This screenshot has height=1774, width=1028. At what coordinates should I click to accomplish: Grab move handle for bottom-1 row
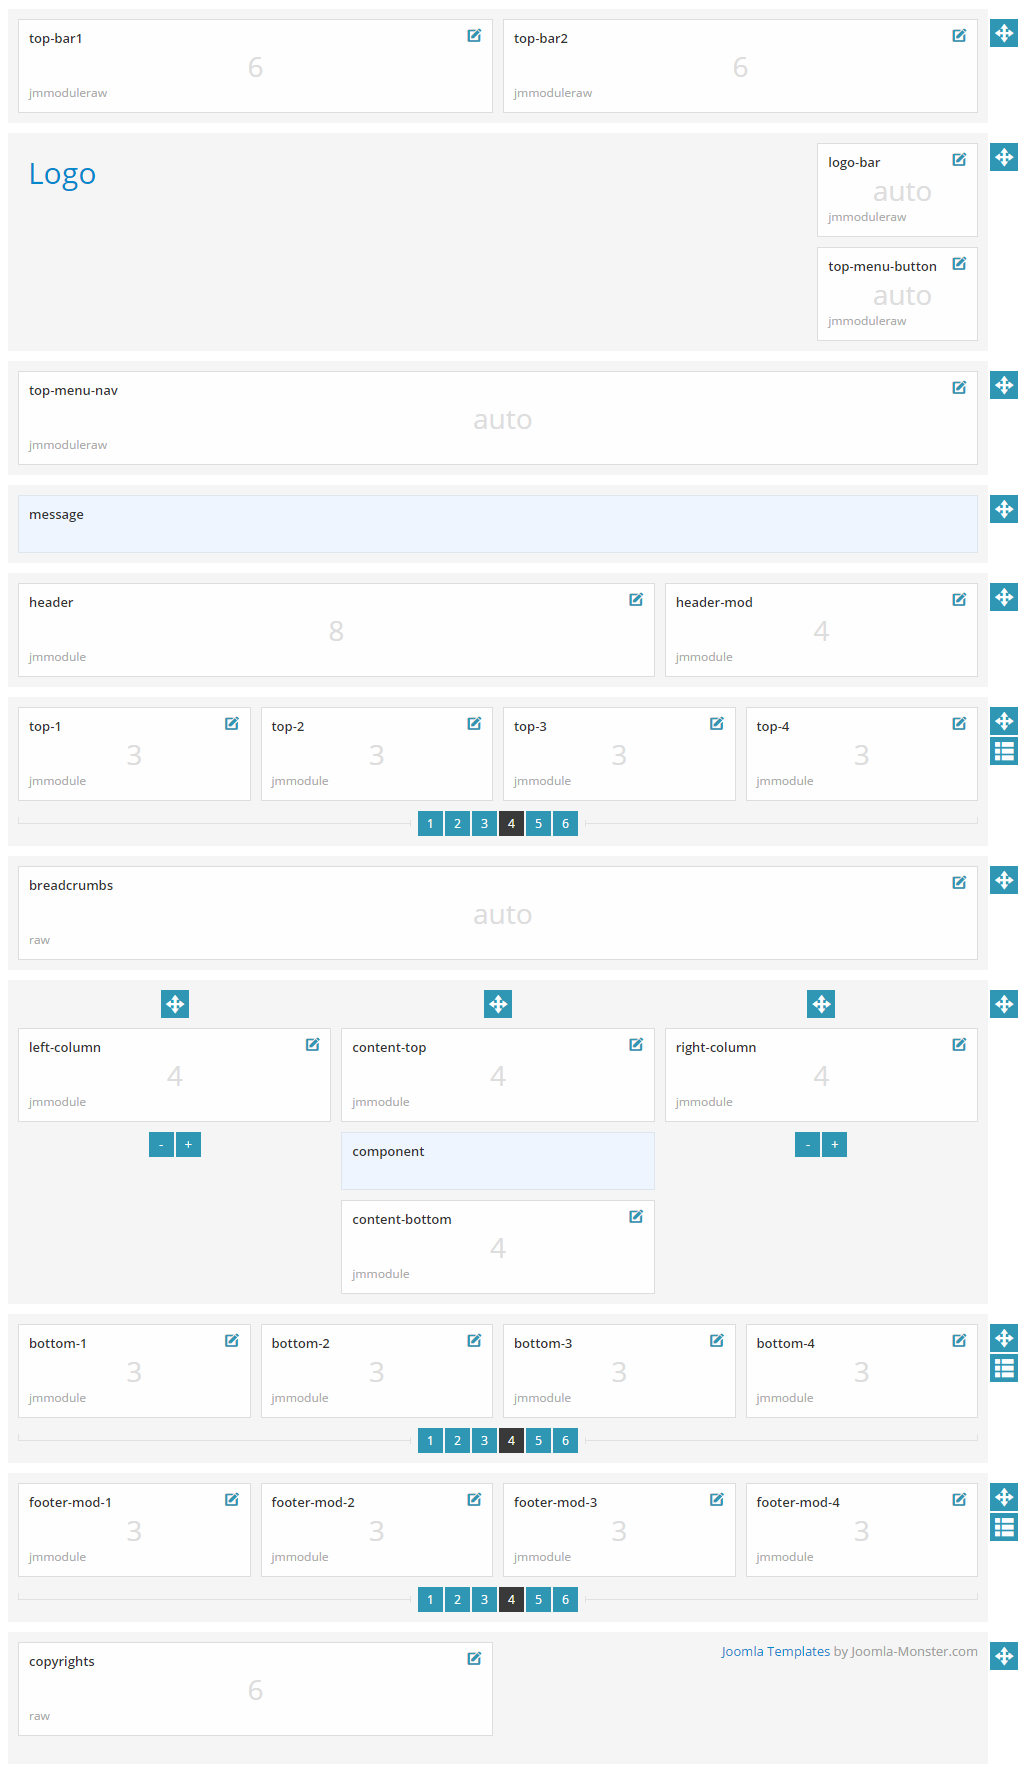1004,1338
